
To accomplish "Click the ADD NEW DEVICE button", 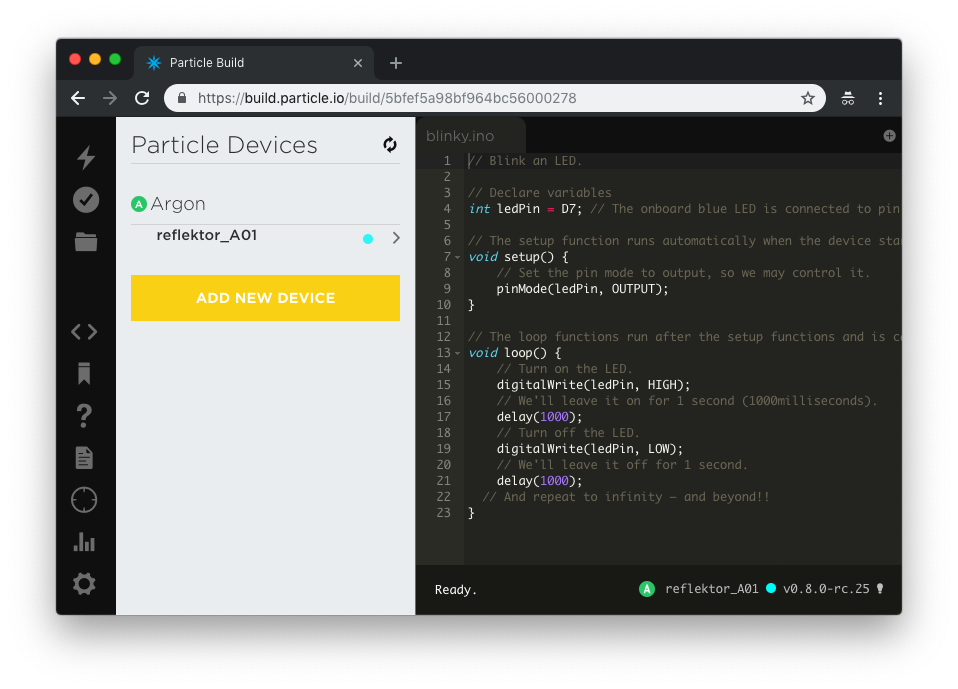I will click(265, 298).
